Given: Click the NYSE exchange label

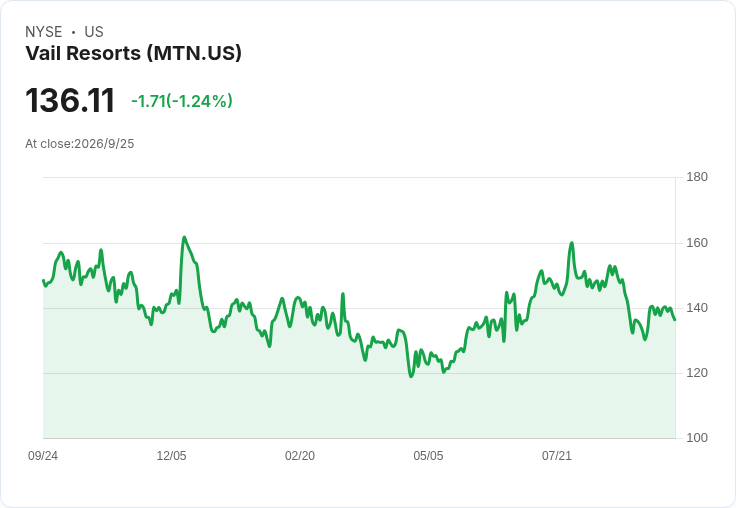Looking at the screenshot, I should coord(44,32).
